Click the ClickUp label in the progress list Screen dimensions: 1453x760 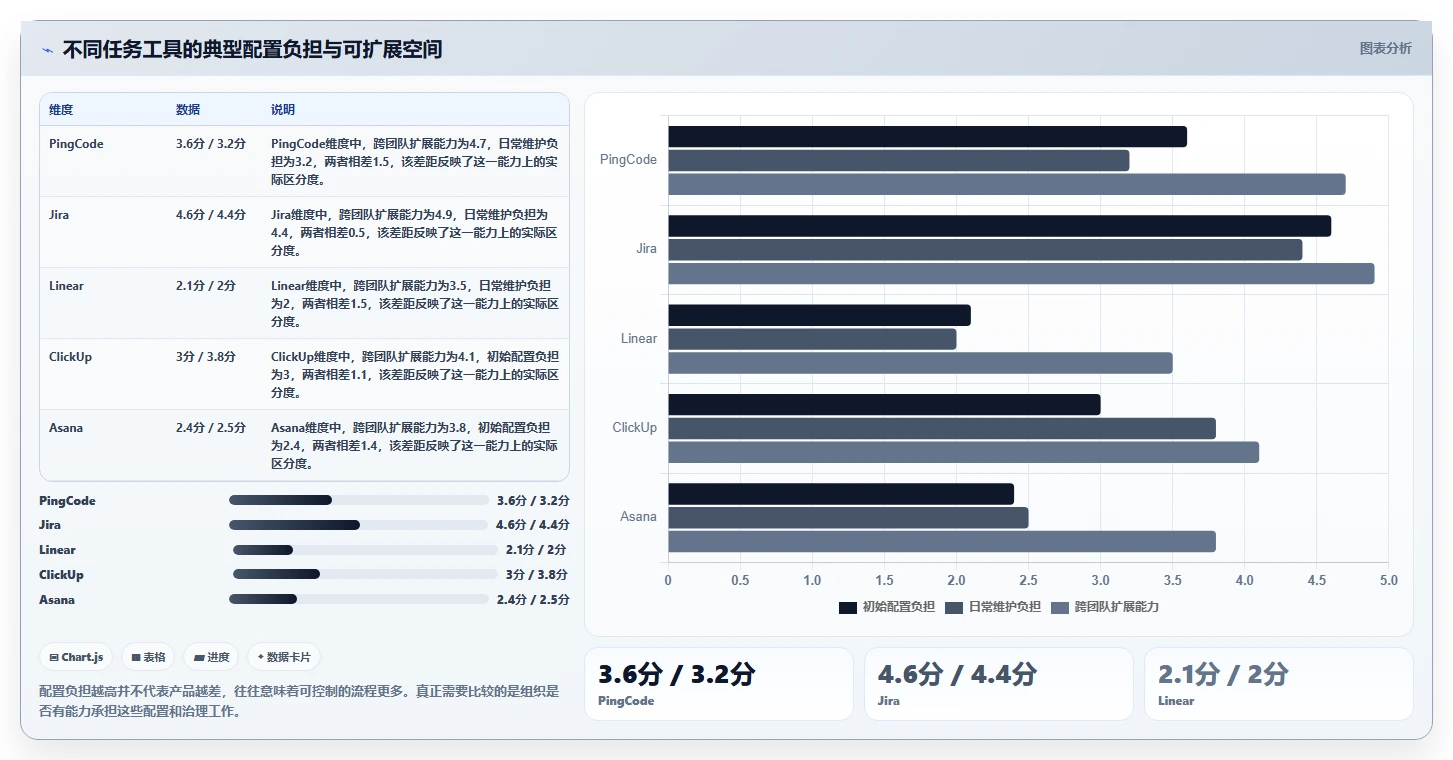(x=61, y=575)
